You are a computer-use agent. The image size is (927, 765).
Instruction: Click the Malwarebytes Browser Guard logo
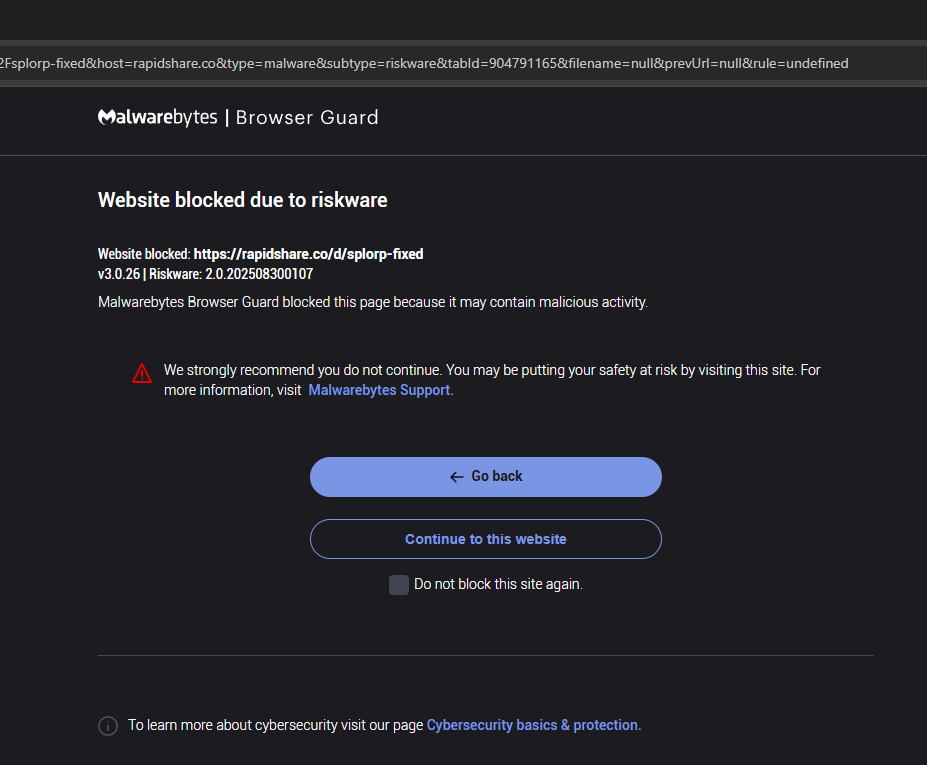238,117
